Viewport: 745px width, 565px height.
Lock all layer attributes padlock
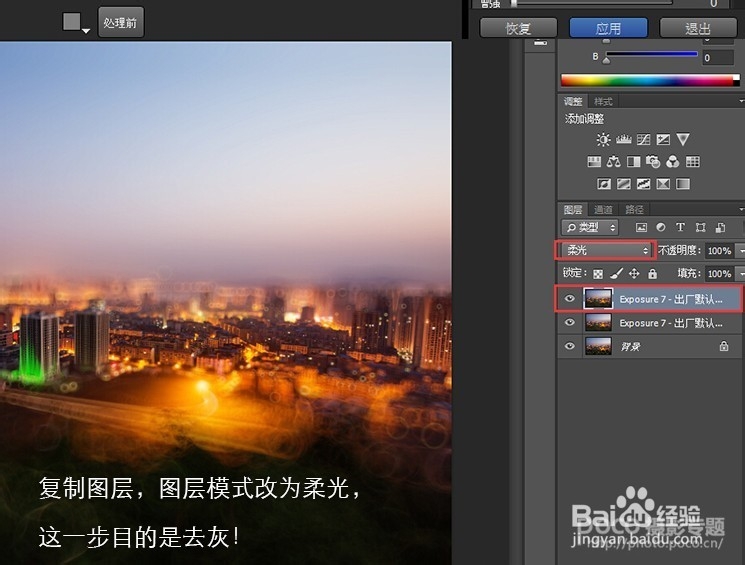click(653, 274)
